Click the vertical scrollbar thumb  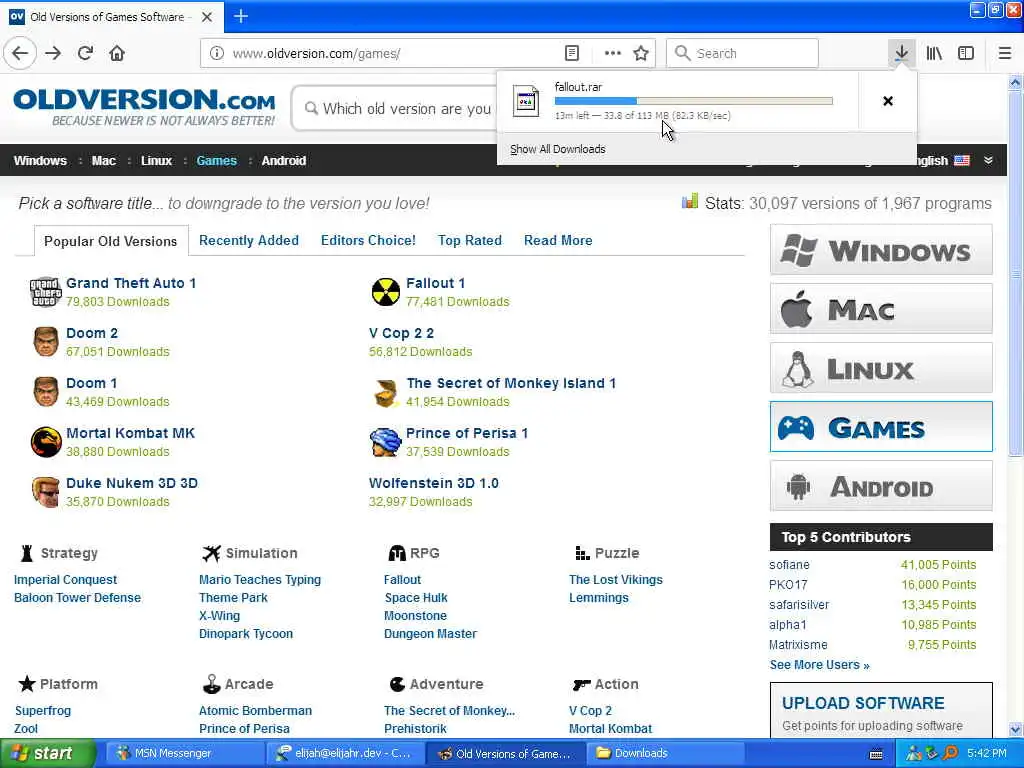click(1015, 273)
